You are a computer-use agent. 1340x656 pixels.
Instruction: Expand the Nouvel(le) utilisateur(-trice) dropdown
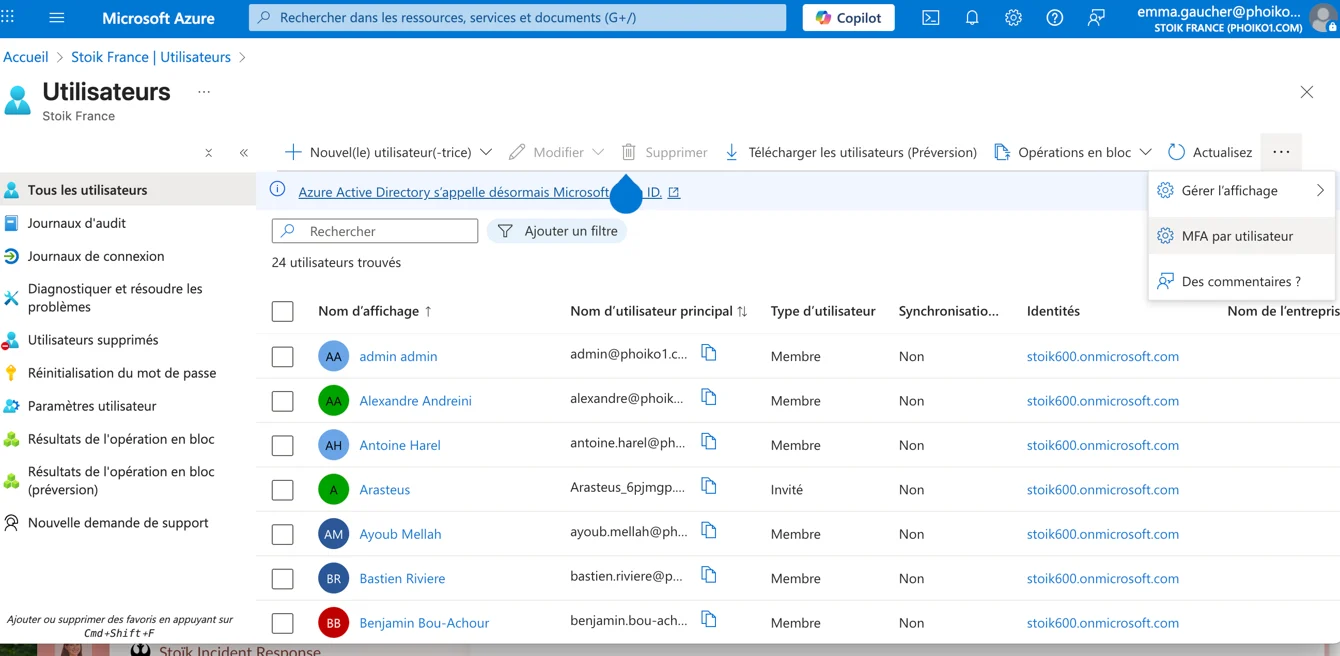coord(486,152)
